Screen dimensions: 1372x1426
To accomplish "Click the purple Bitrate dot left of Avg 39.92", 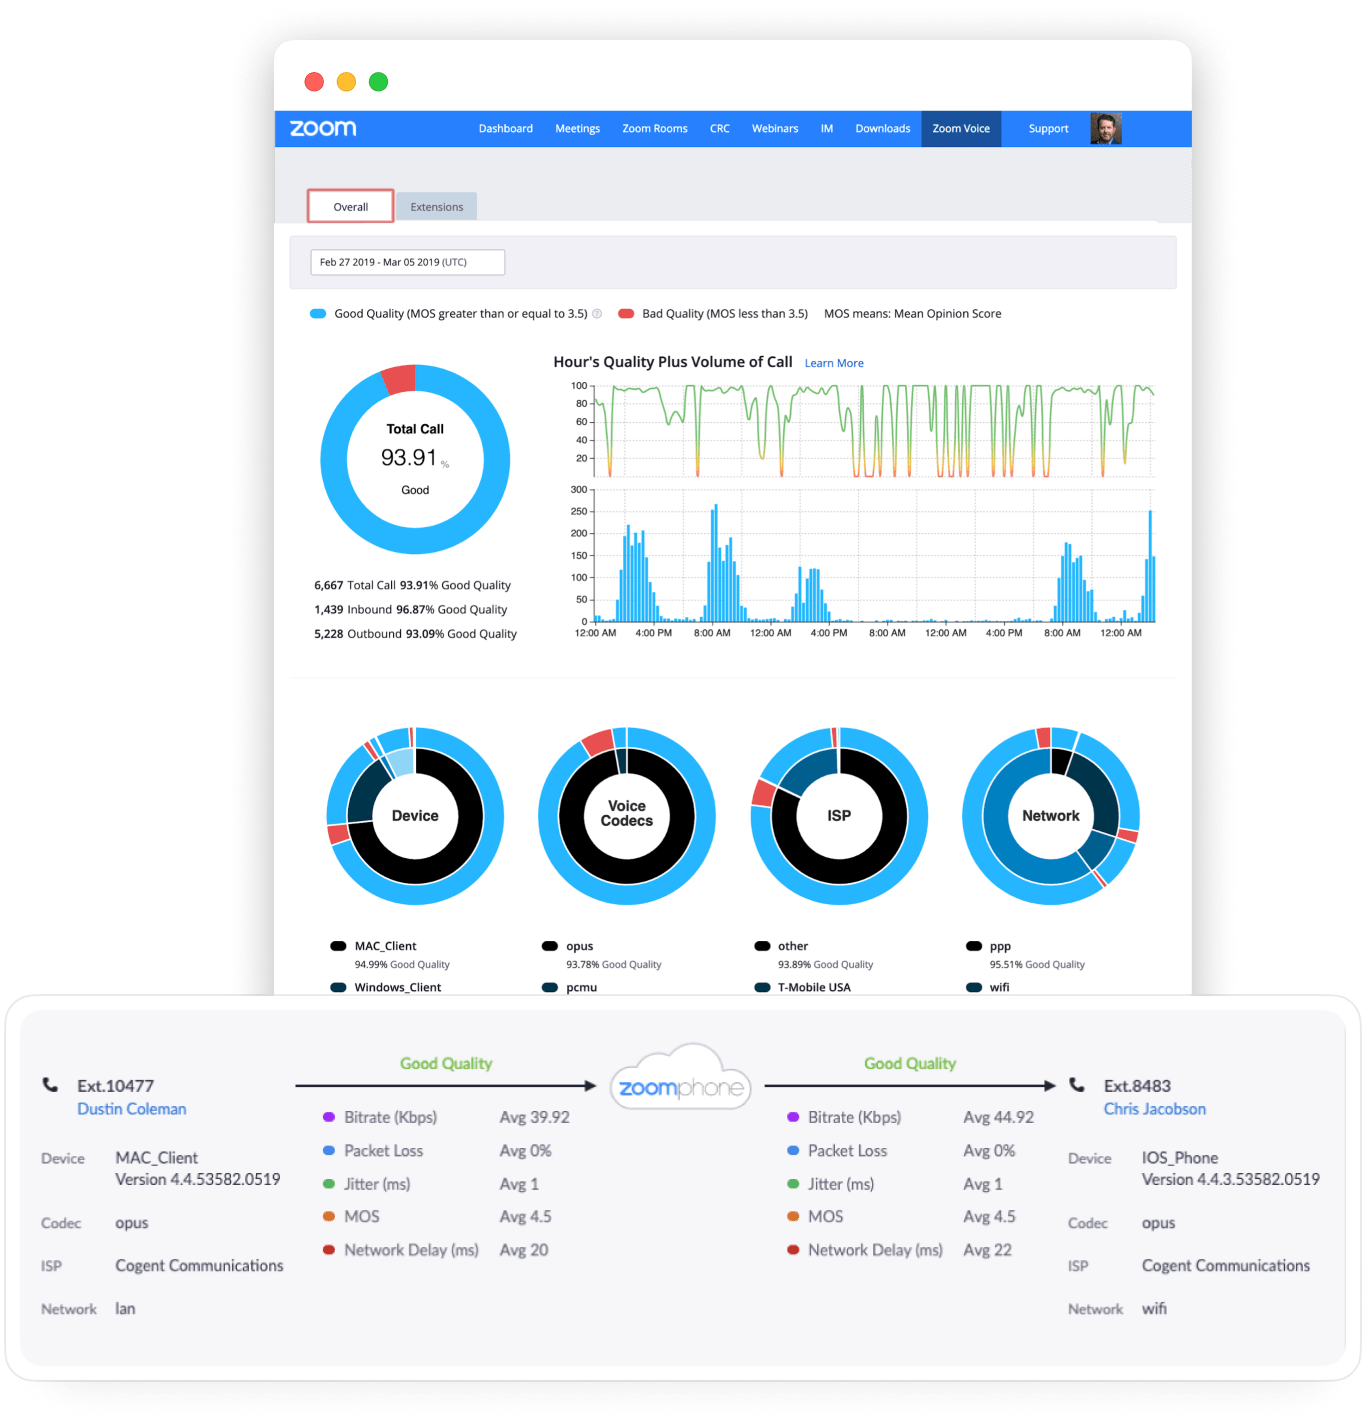I will tap(329, 1117).
